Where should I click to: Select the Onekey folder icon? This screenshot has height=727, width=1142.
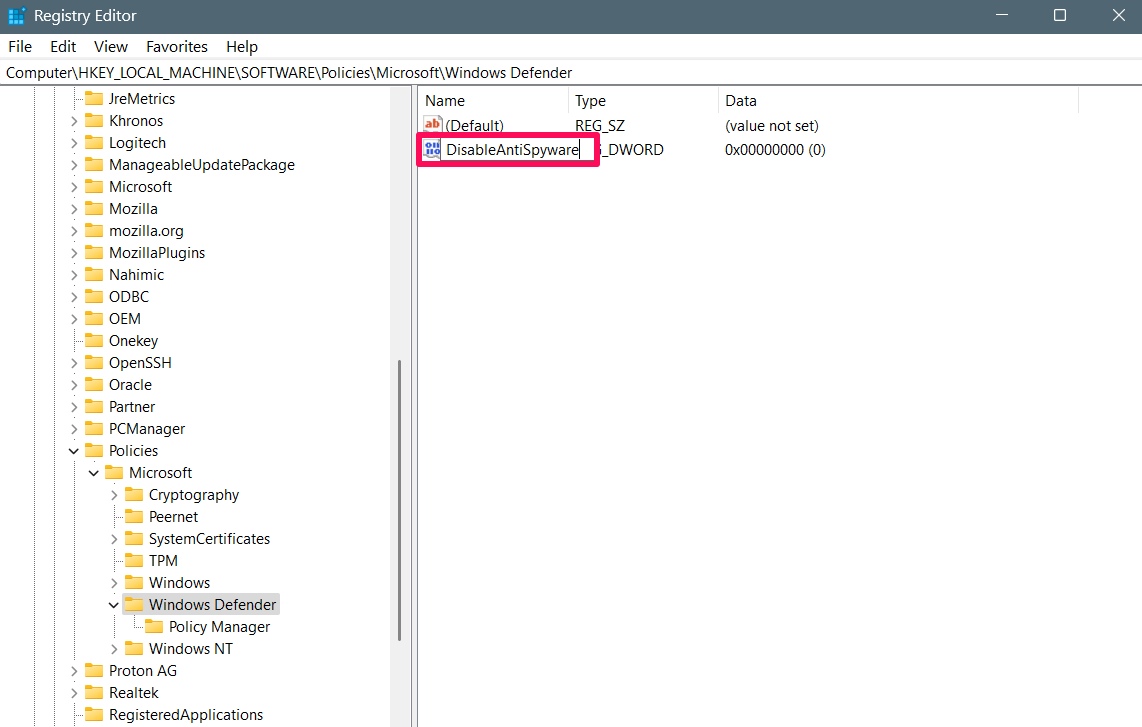click(94, 340)
